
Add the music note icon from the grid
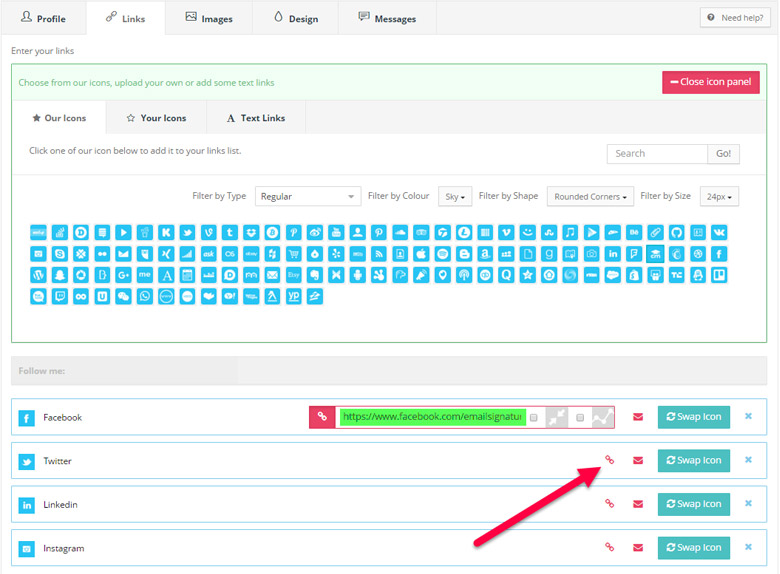(570, 232)
